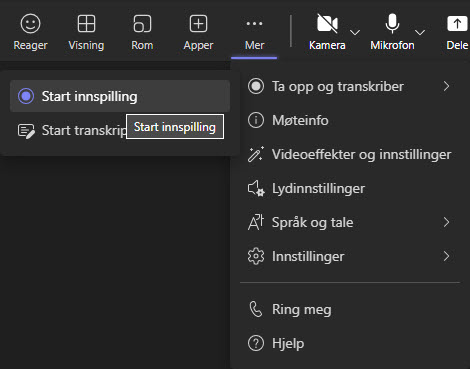
Task: Open the Reager emoji reactions button
Action: [x=30, y=32]
